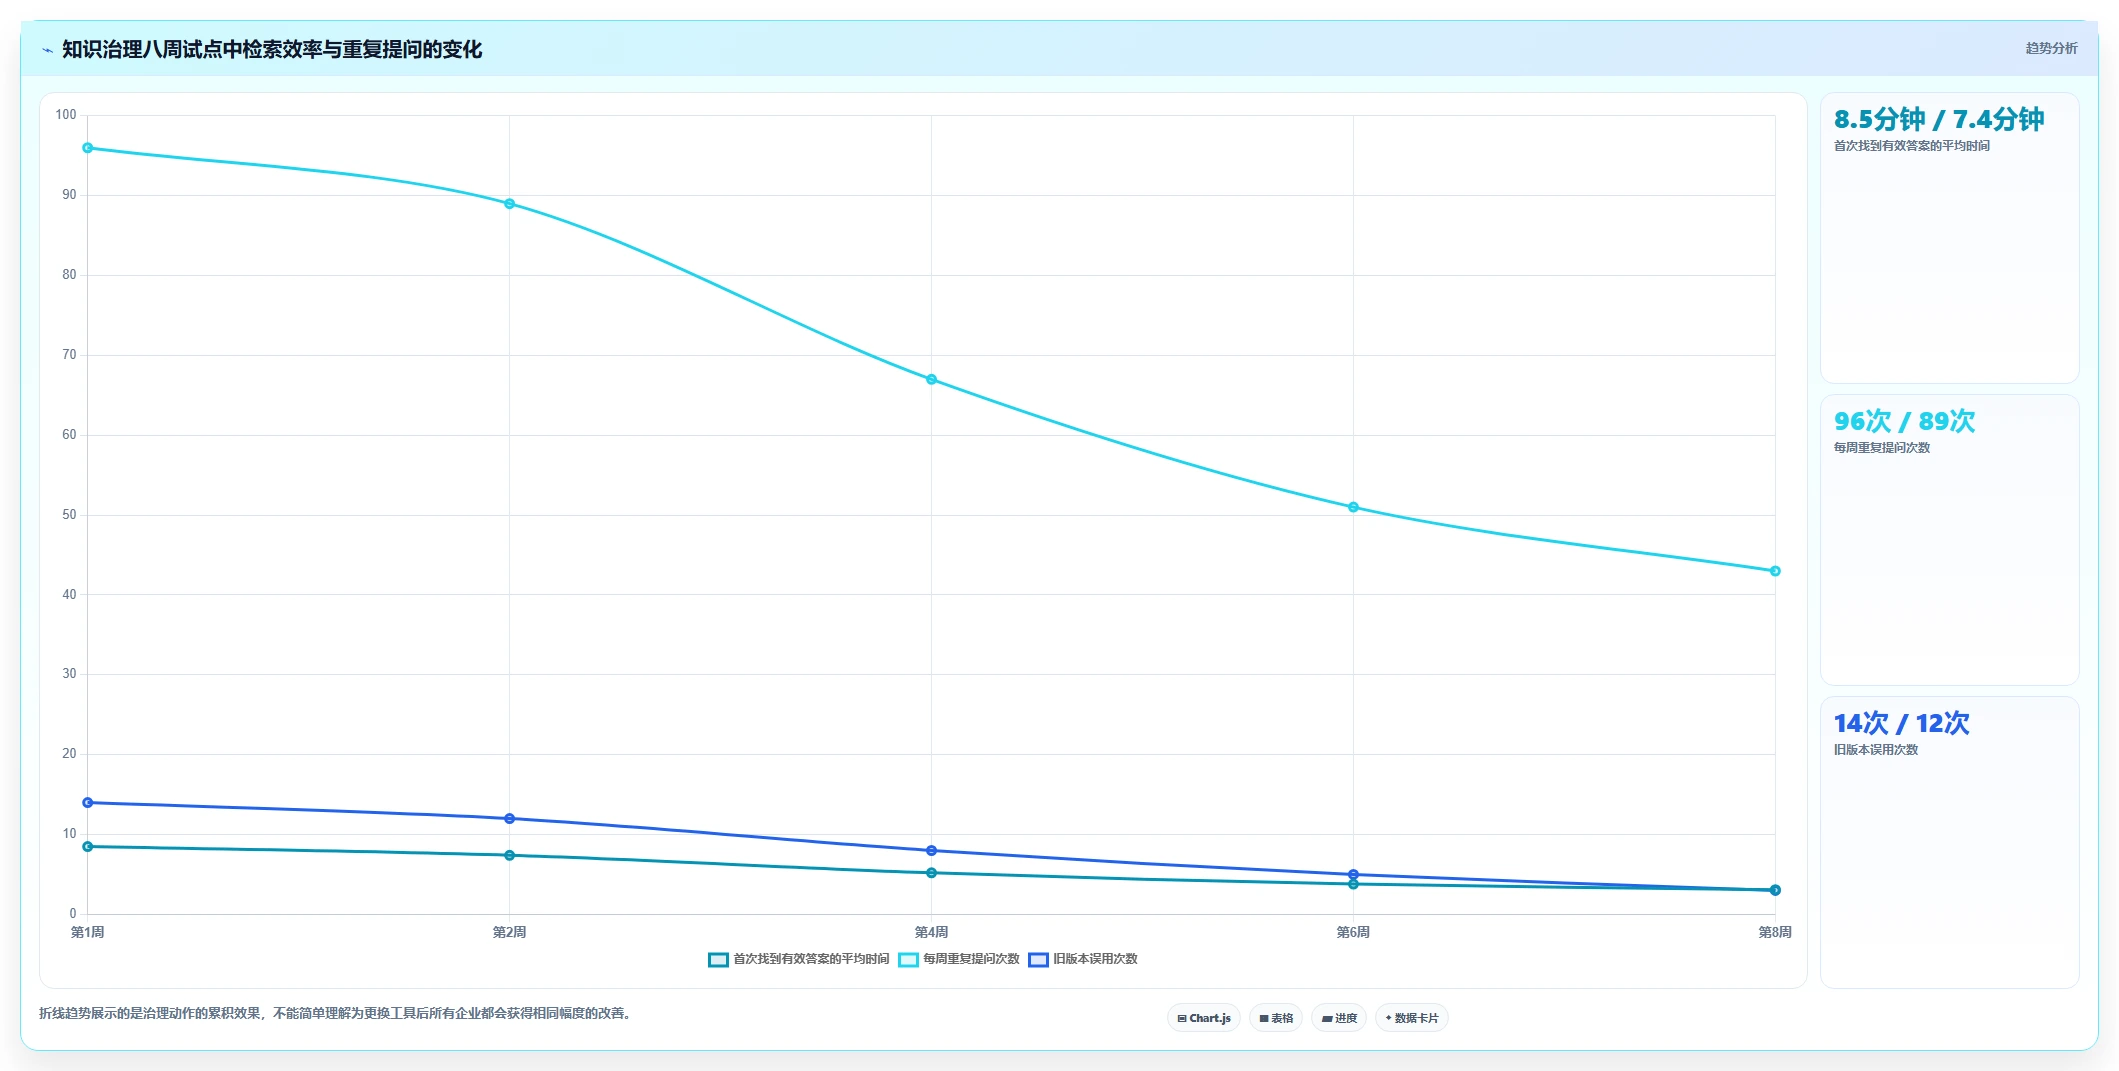This screenshot has height=1071, width=2119.
Task: Click the legend swatch for 每周重复提问次数
Action: click(x=908, y=960)
